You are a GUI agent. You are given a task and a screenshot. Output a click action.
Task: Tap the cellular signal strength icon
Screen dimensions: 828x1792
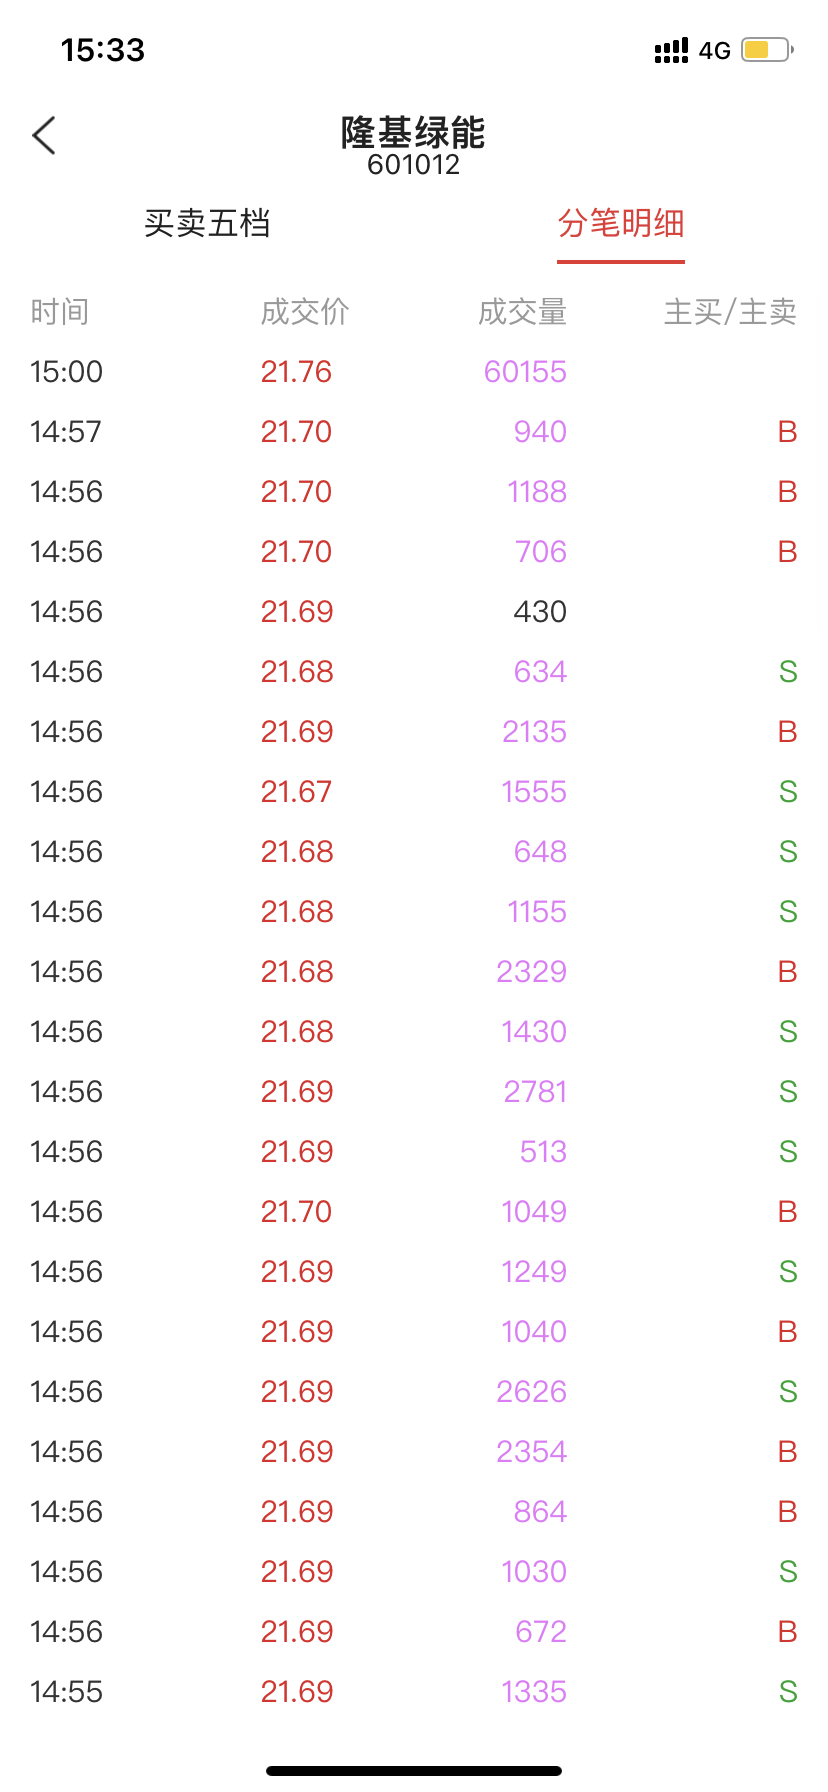(671, 50)
